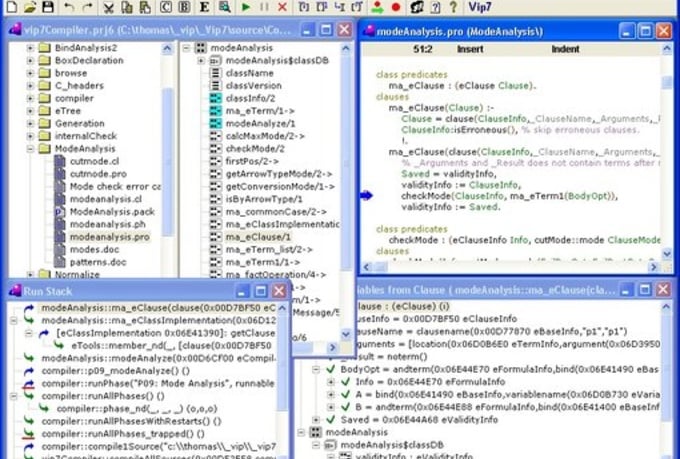Select modeanalysis.pro in the project tree
This screenshot has height=459, width=680.
(x=109, y=238)
